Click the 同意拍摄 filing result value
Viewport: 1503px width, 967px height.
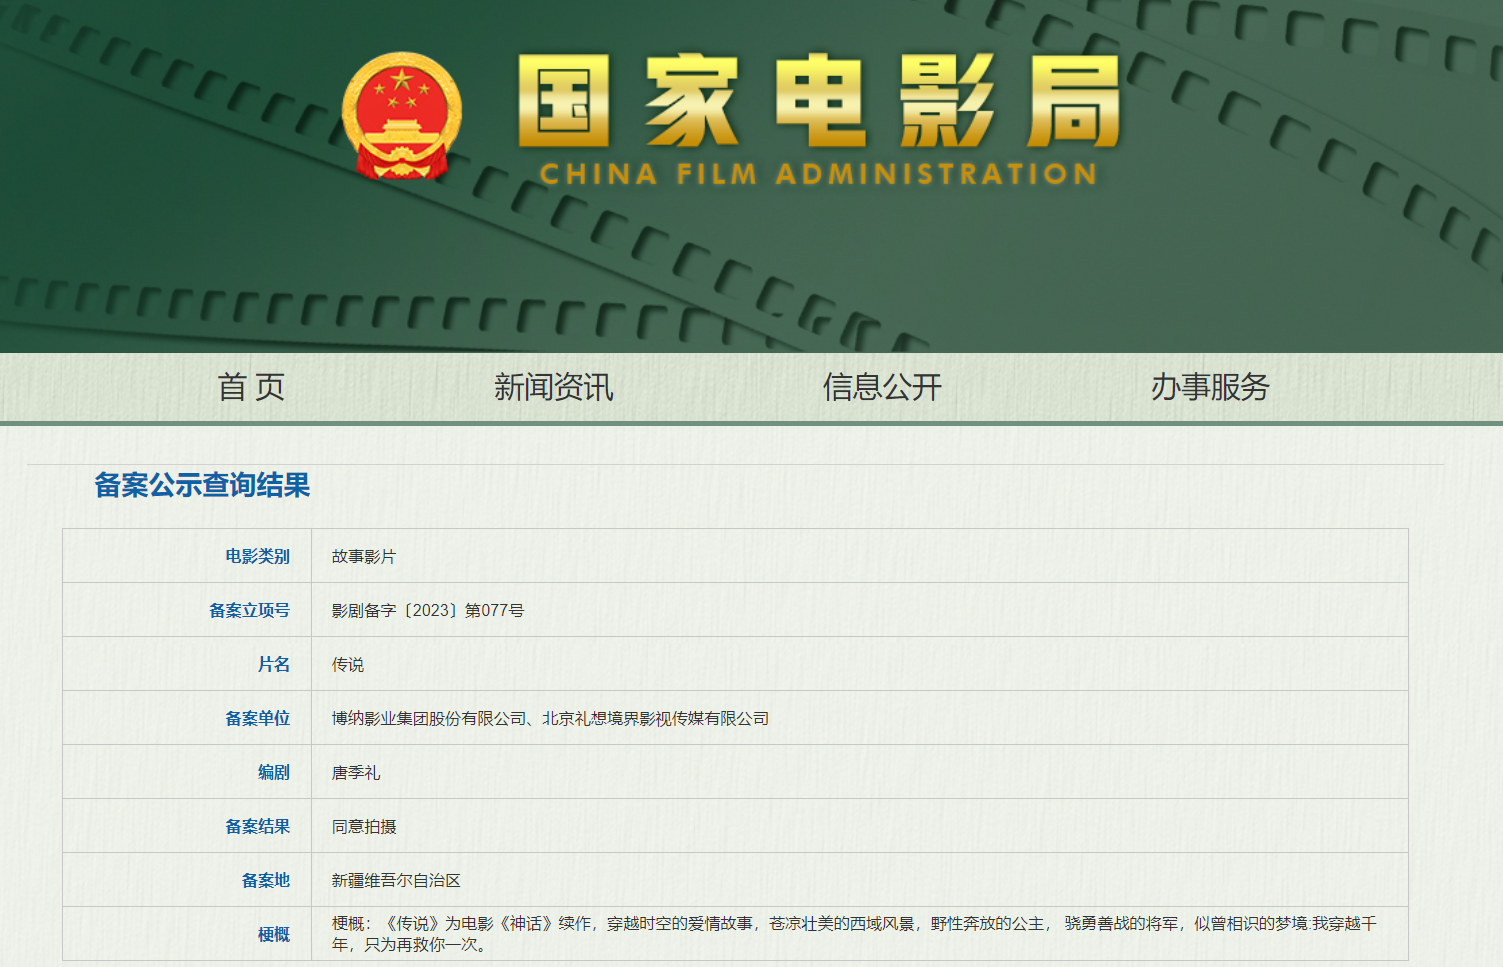[364, 827]
